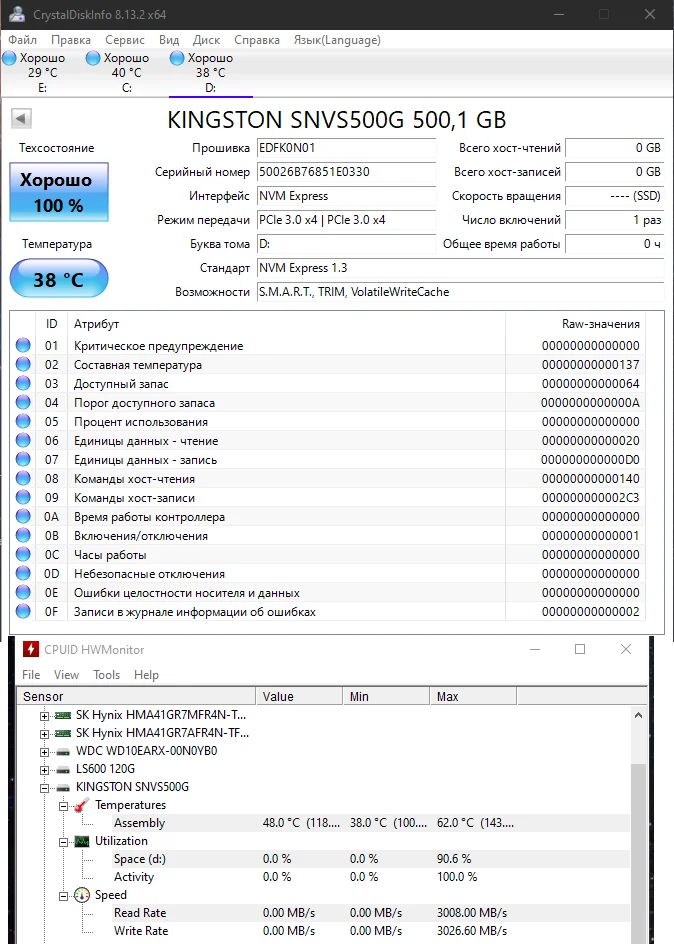Viewport: 674px width, 944px height.
Task: Expand the WDC WD10EARX-00N0YB0 node
Action: [45, 753]
